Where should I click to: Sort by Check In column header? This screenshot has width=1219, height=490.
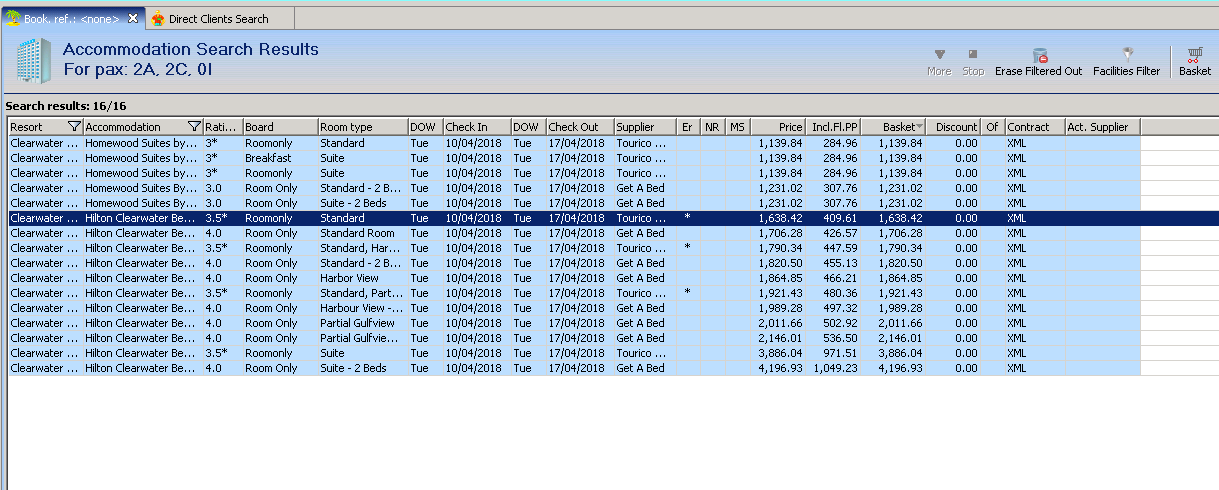[x=476, y=127]
